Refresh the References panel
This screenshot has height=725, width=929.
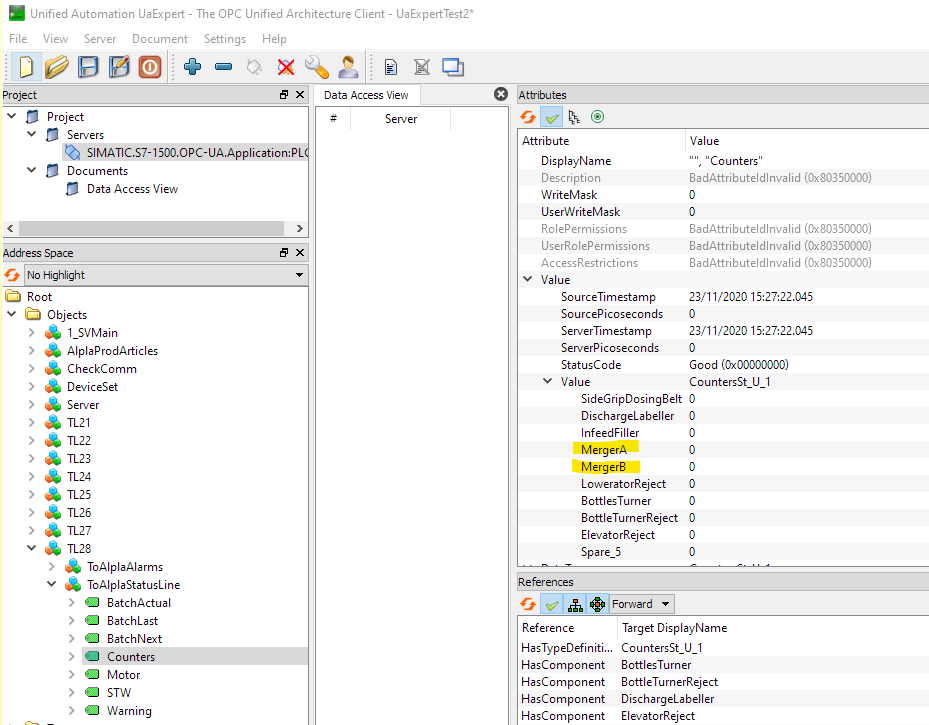point(528,604)
